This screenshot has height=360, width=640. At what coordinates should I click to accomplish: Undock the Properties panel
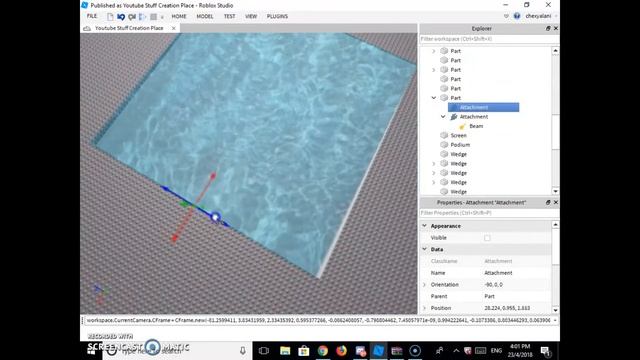click(548, 202)
